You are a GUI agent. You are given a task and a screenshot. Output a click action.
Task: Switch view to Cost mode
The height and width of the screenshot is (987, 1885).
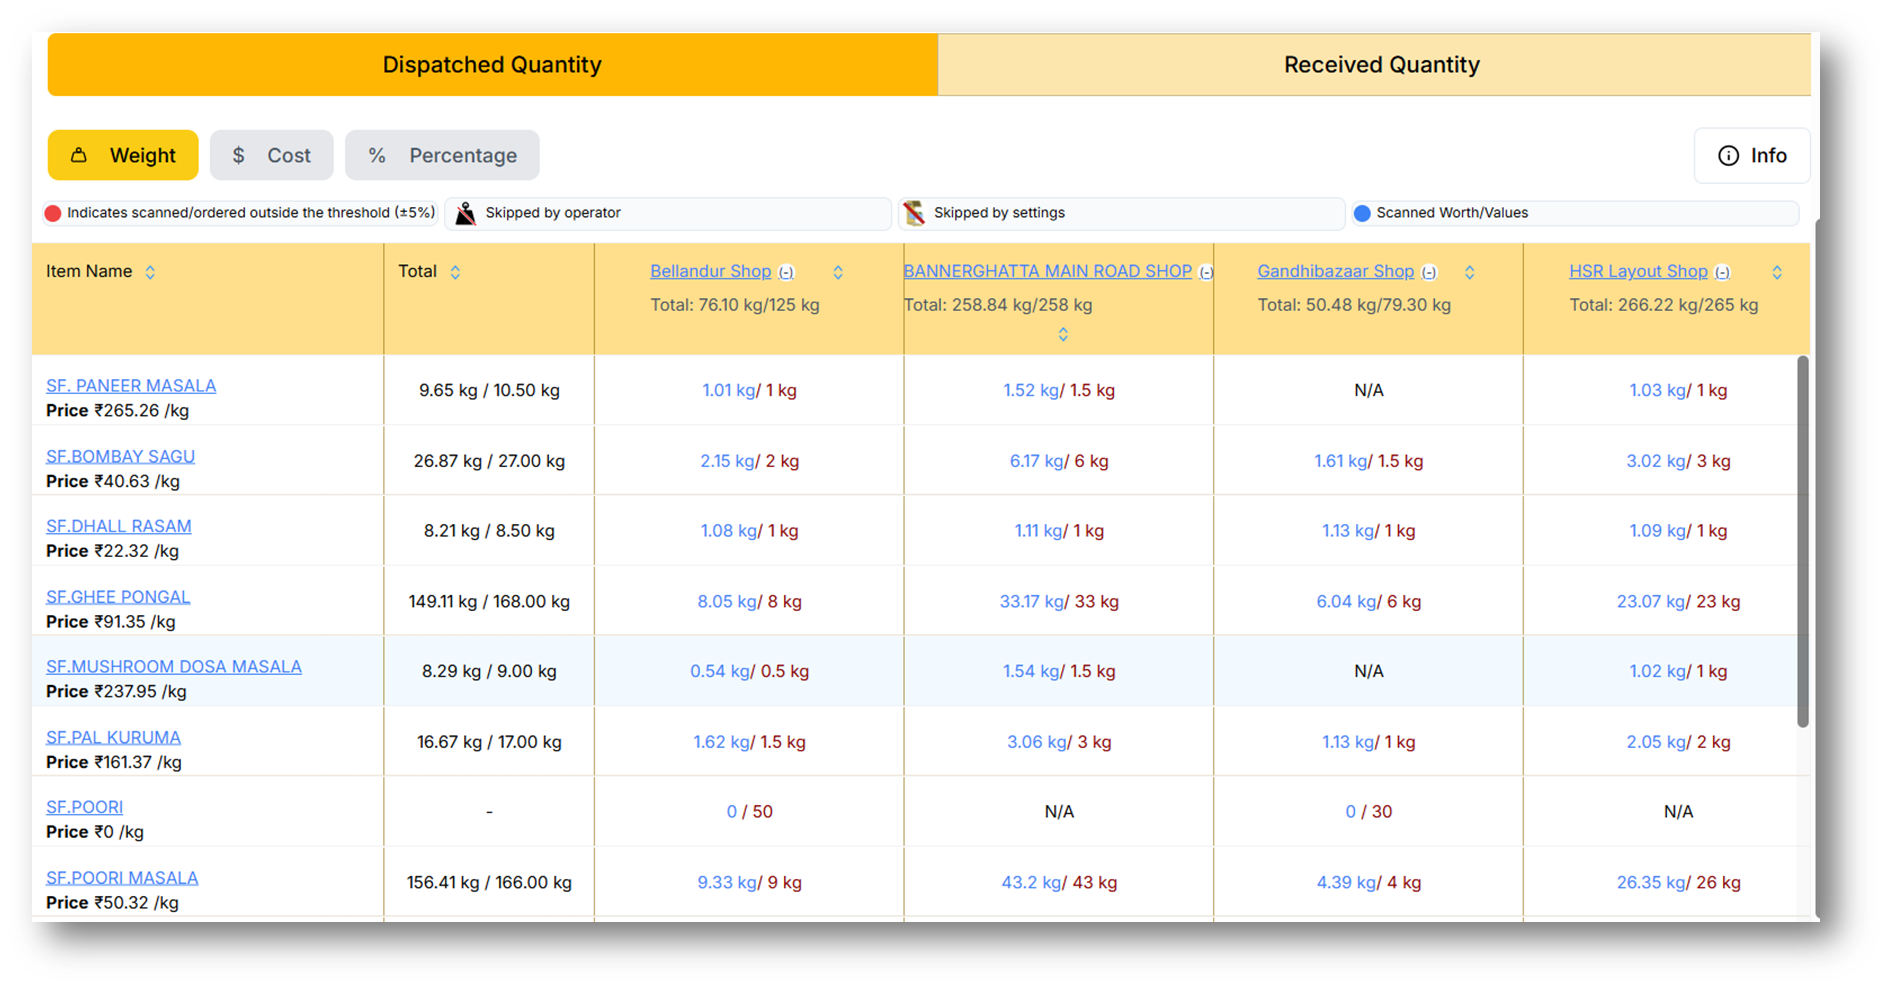click(x=271, y=155)
